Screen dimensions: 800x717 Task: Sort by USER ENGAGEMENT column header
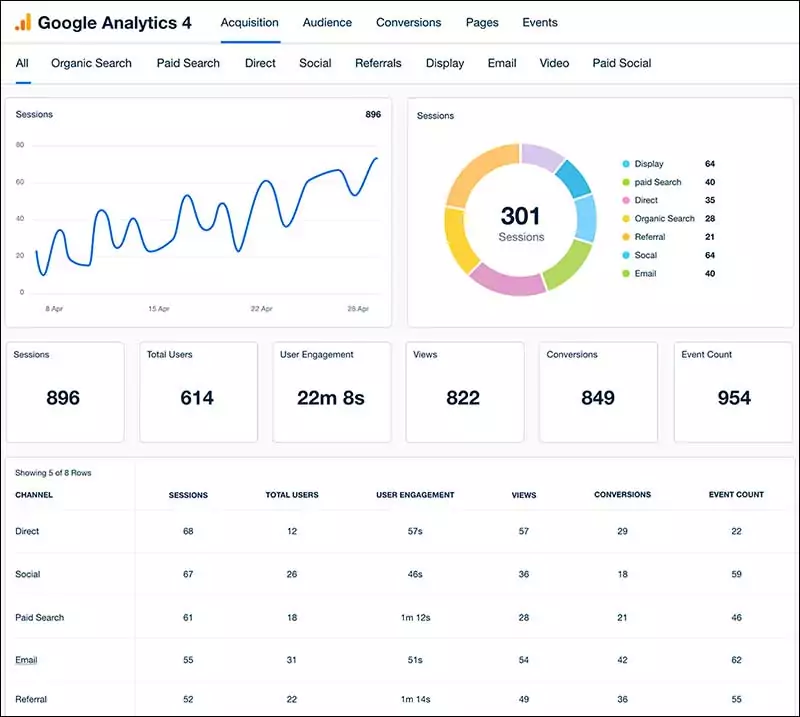[415, 495]
